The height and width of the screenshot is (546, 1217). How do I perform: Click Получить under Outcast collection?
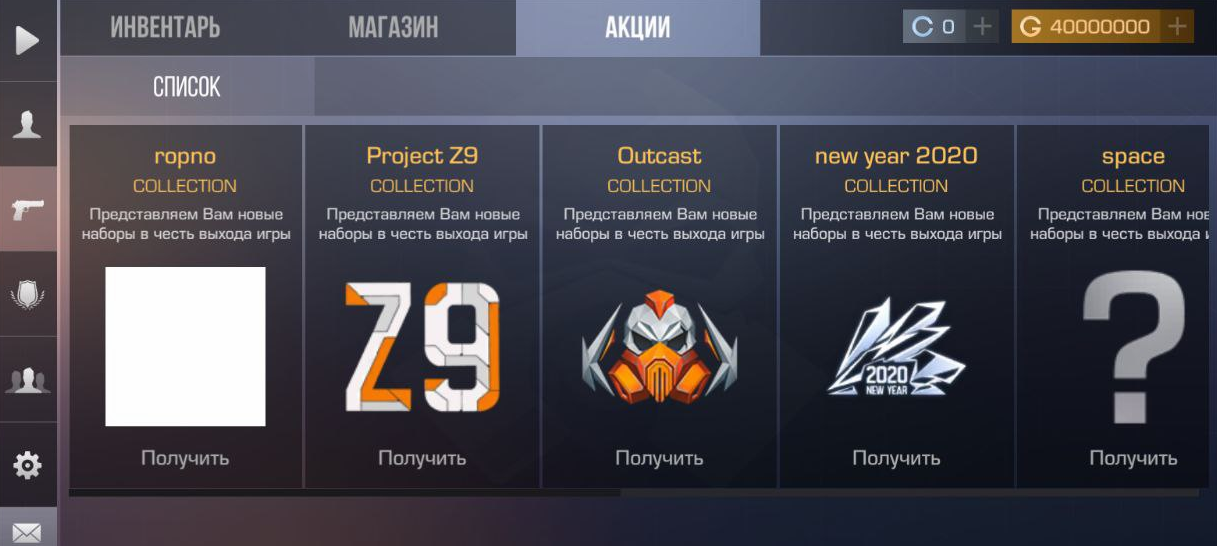point(659,458)
